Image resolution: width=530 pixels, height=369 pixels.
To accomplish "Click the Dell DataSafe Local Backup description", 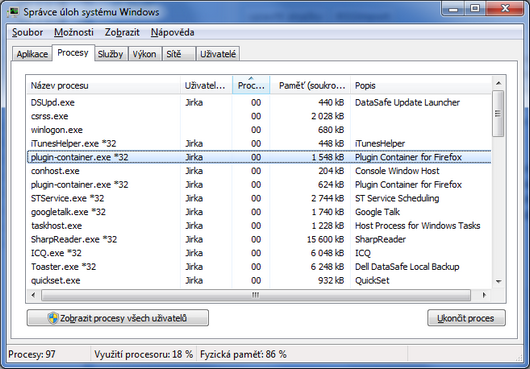I will tap(407, 267).
